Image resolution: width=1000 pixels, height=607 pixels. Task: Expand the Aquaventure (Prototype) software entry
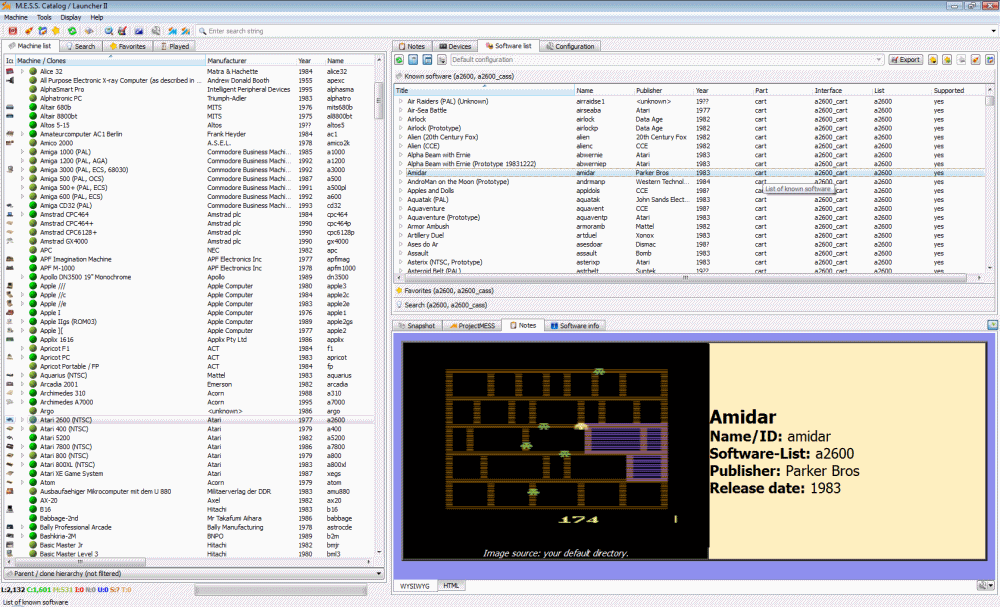(401, 217)
